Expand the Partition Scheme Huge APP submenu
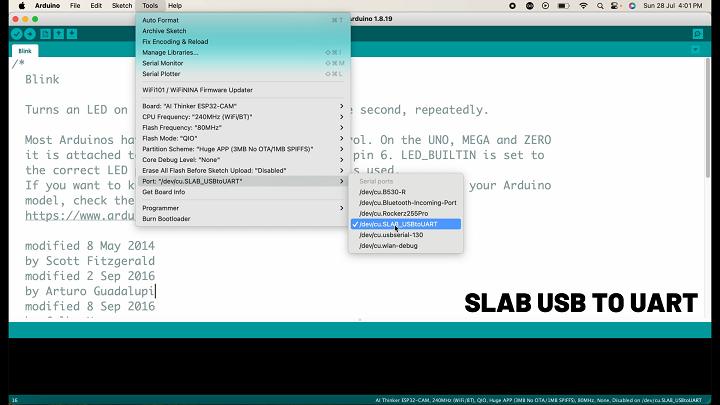720x405 pixels. tap(242, 149)
